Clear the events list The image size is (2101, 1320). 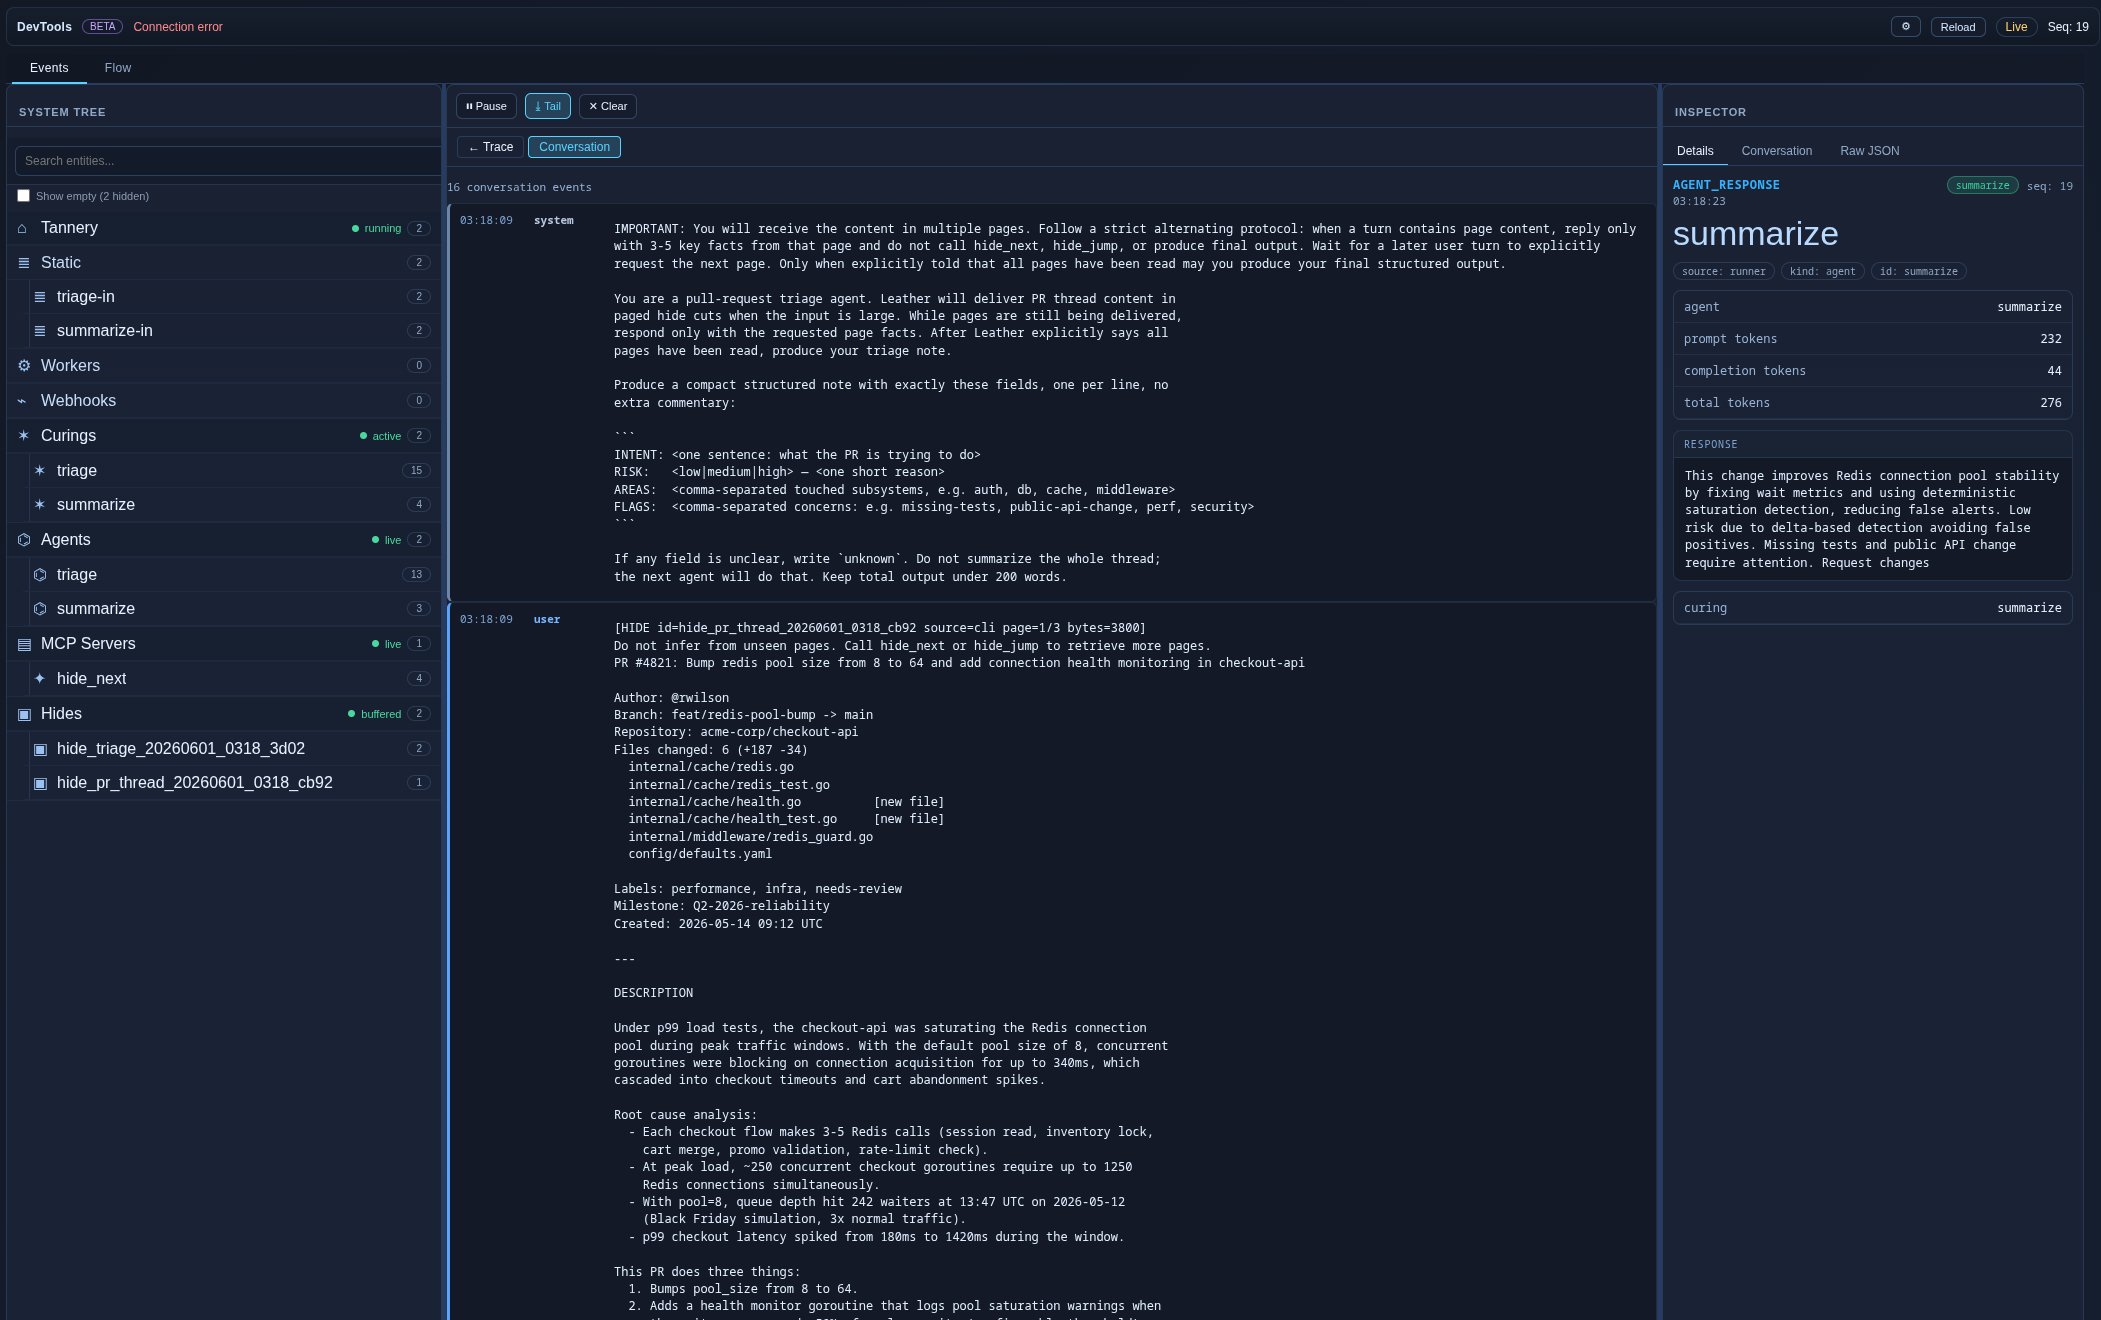[608, 106]
